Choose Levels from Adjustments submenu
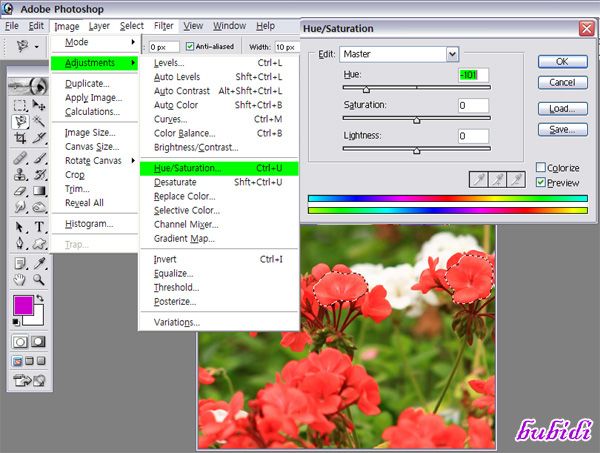Screen dimensions: 600x453 (x=219, y=63)
